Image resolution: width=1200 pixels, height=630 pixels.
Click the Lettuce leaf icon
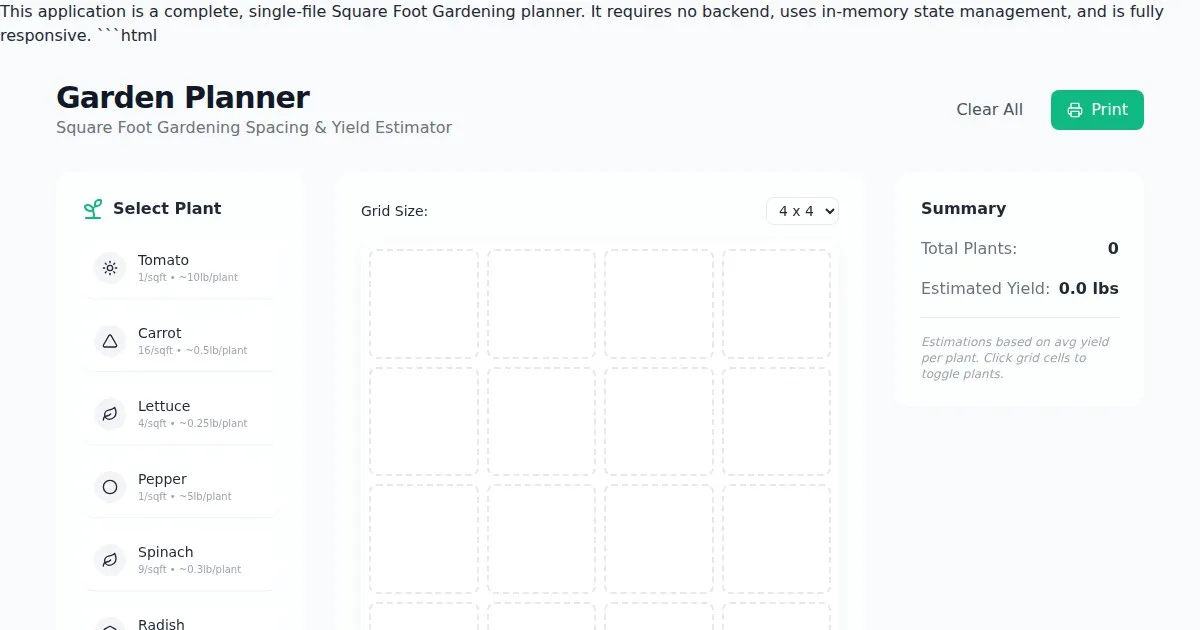pos(110,414)
